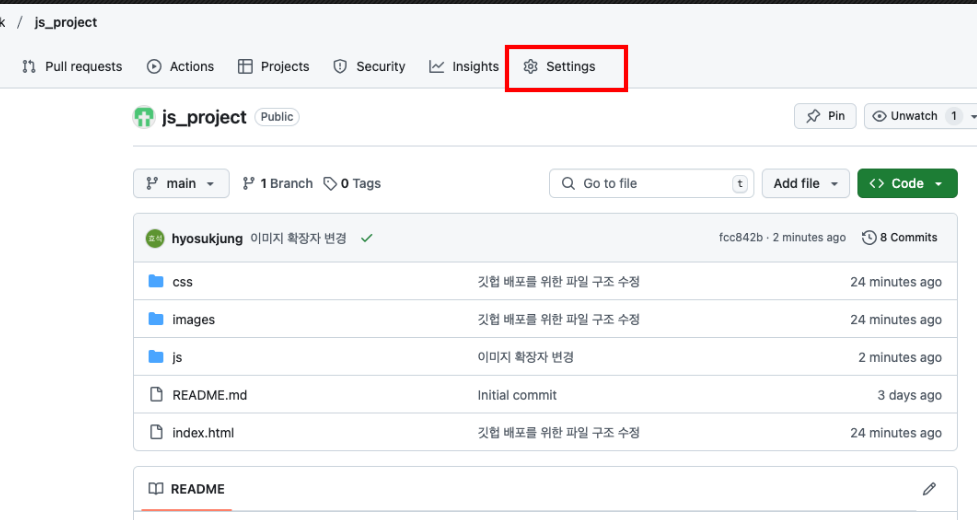Click '24 minutes ago' in index.html row
Screen dimensions: 977x520
(x=896, y=433)
